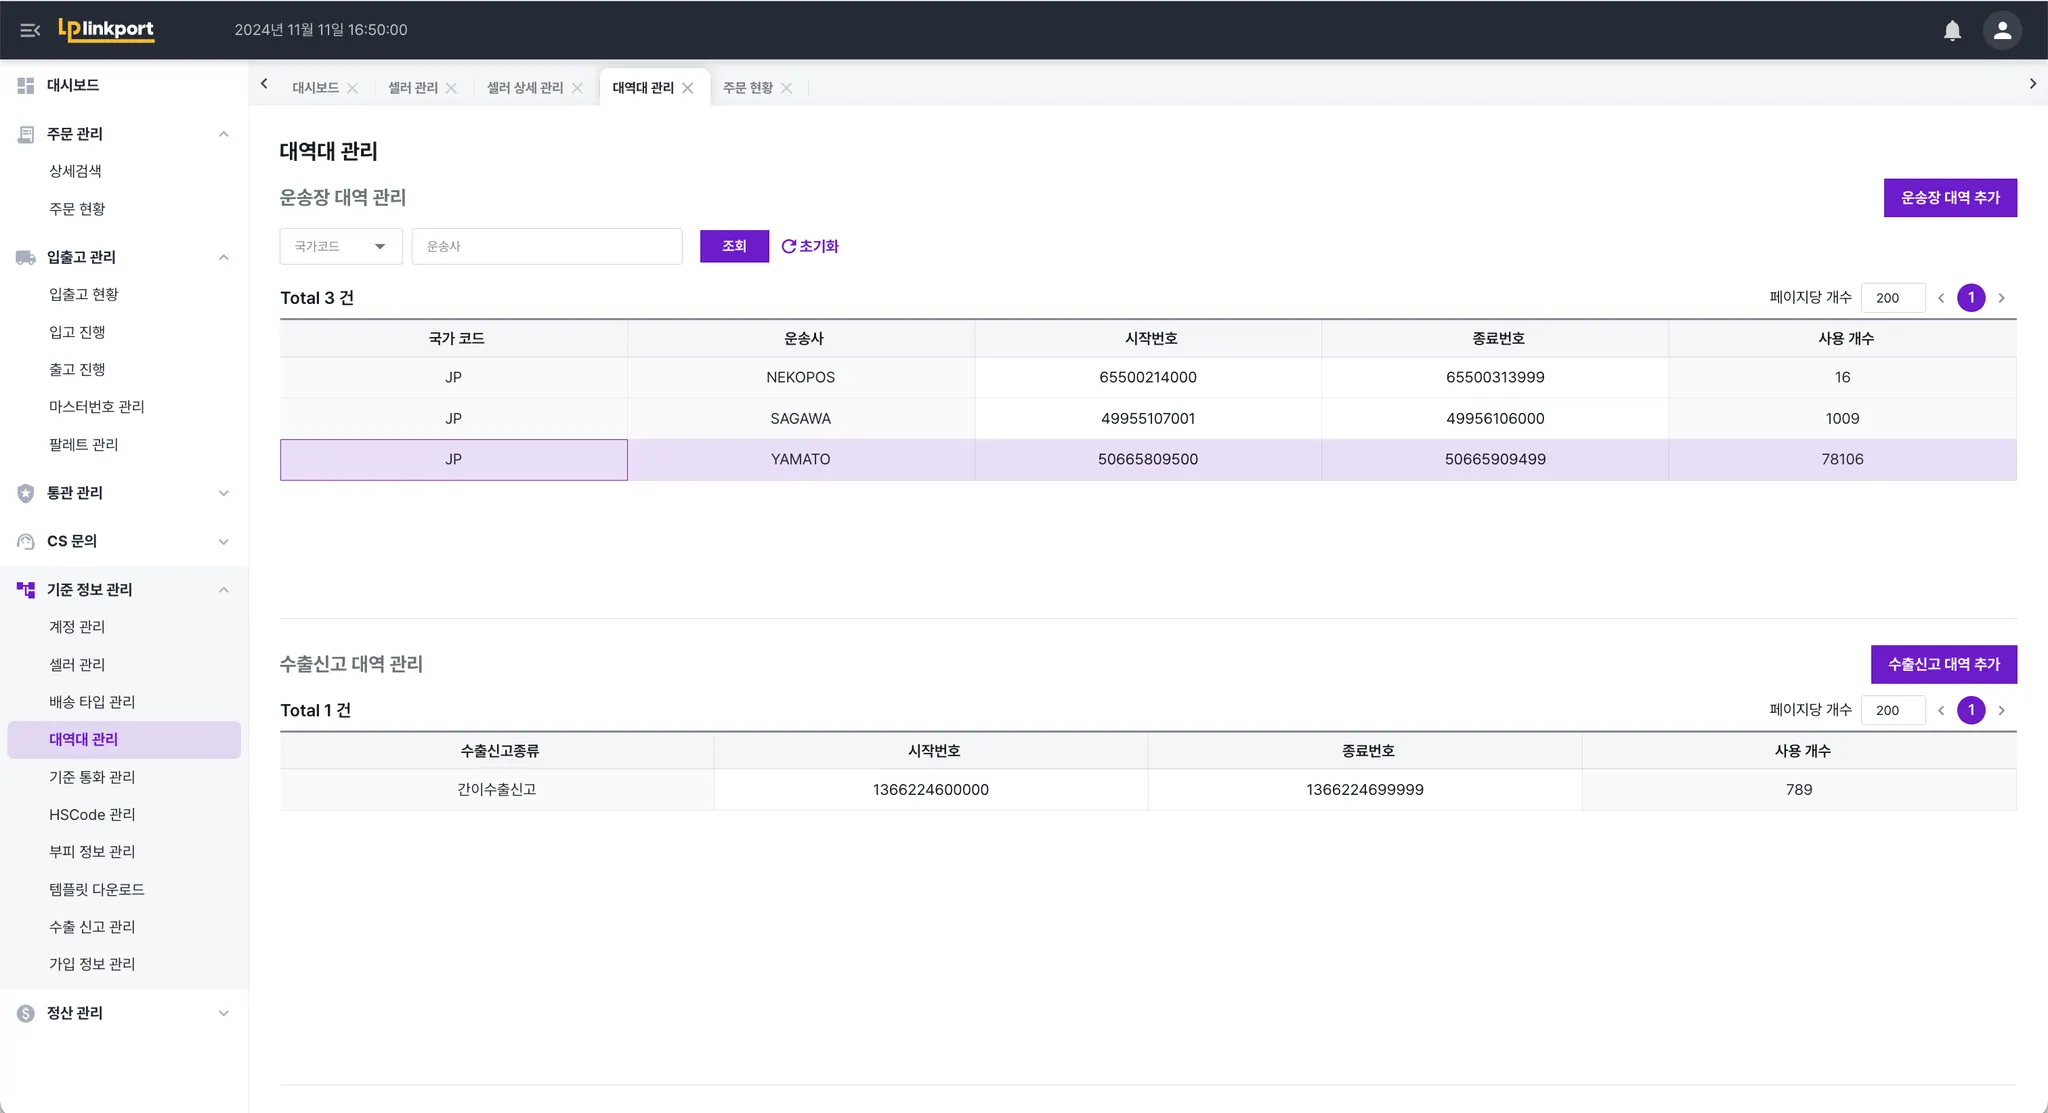2048x1113 pixels.
Task: Click the 입출고 관리 truck icon
Action: coord(26,258)
